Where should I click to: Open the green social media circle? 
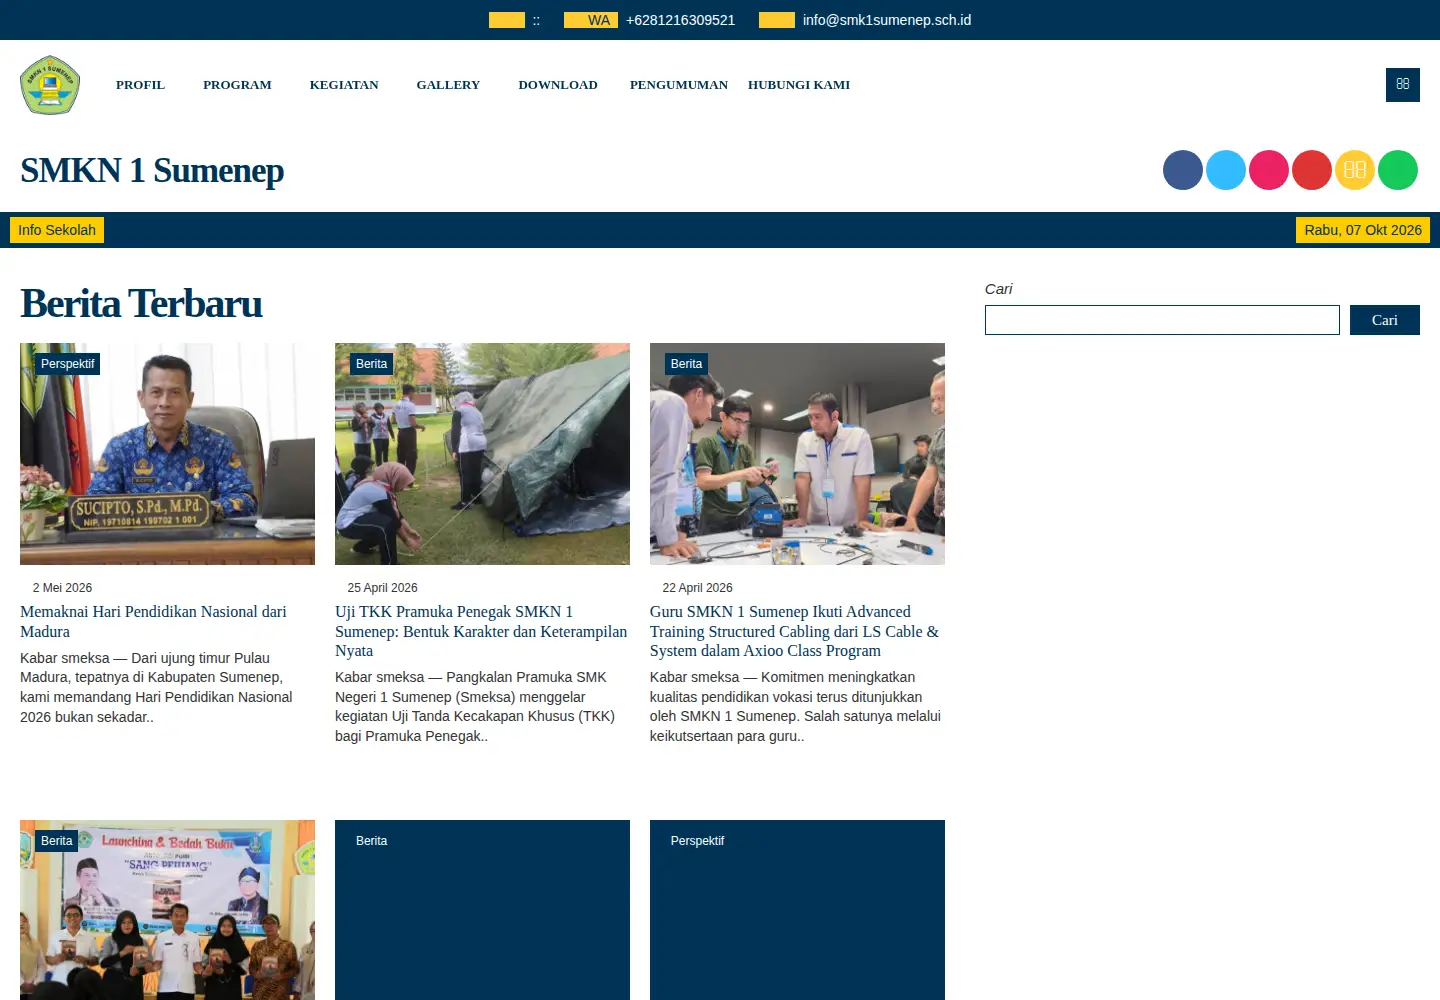pyautogui.click(x=1398, y=170)
